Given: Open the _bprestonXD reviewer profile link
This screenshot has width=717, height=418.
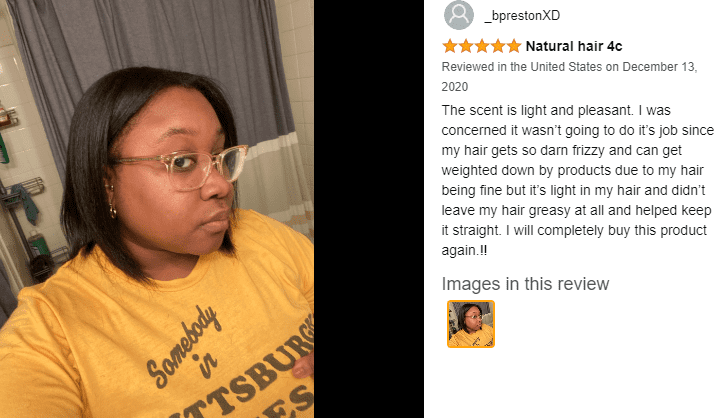Looking at the screenshot, I should [522, 16].
